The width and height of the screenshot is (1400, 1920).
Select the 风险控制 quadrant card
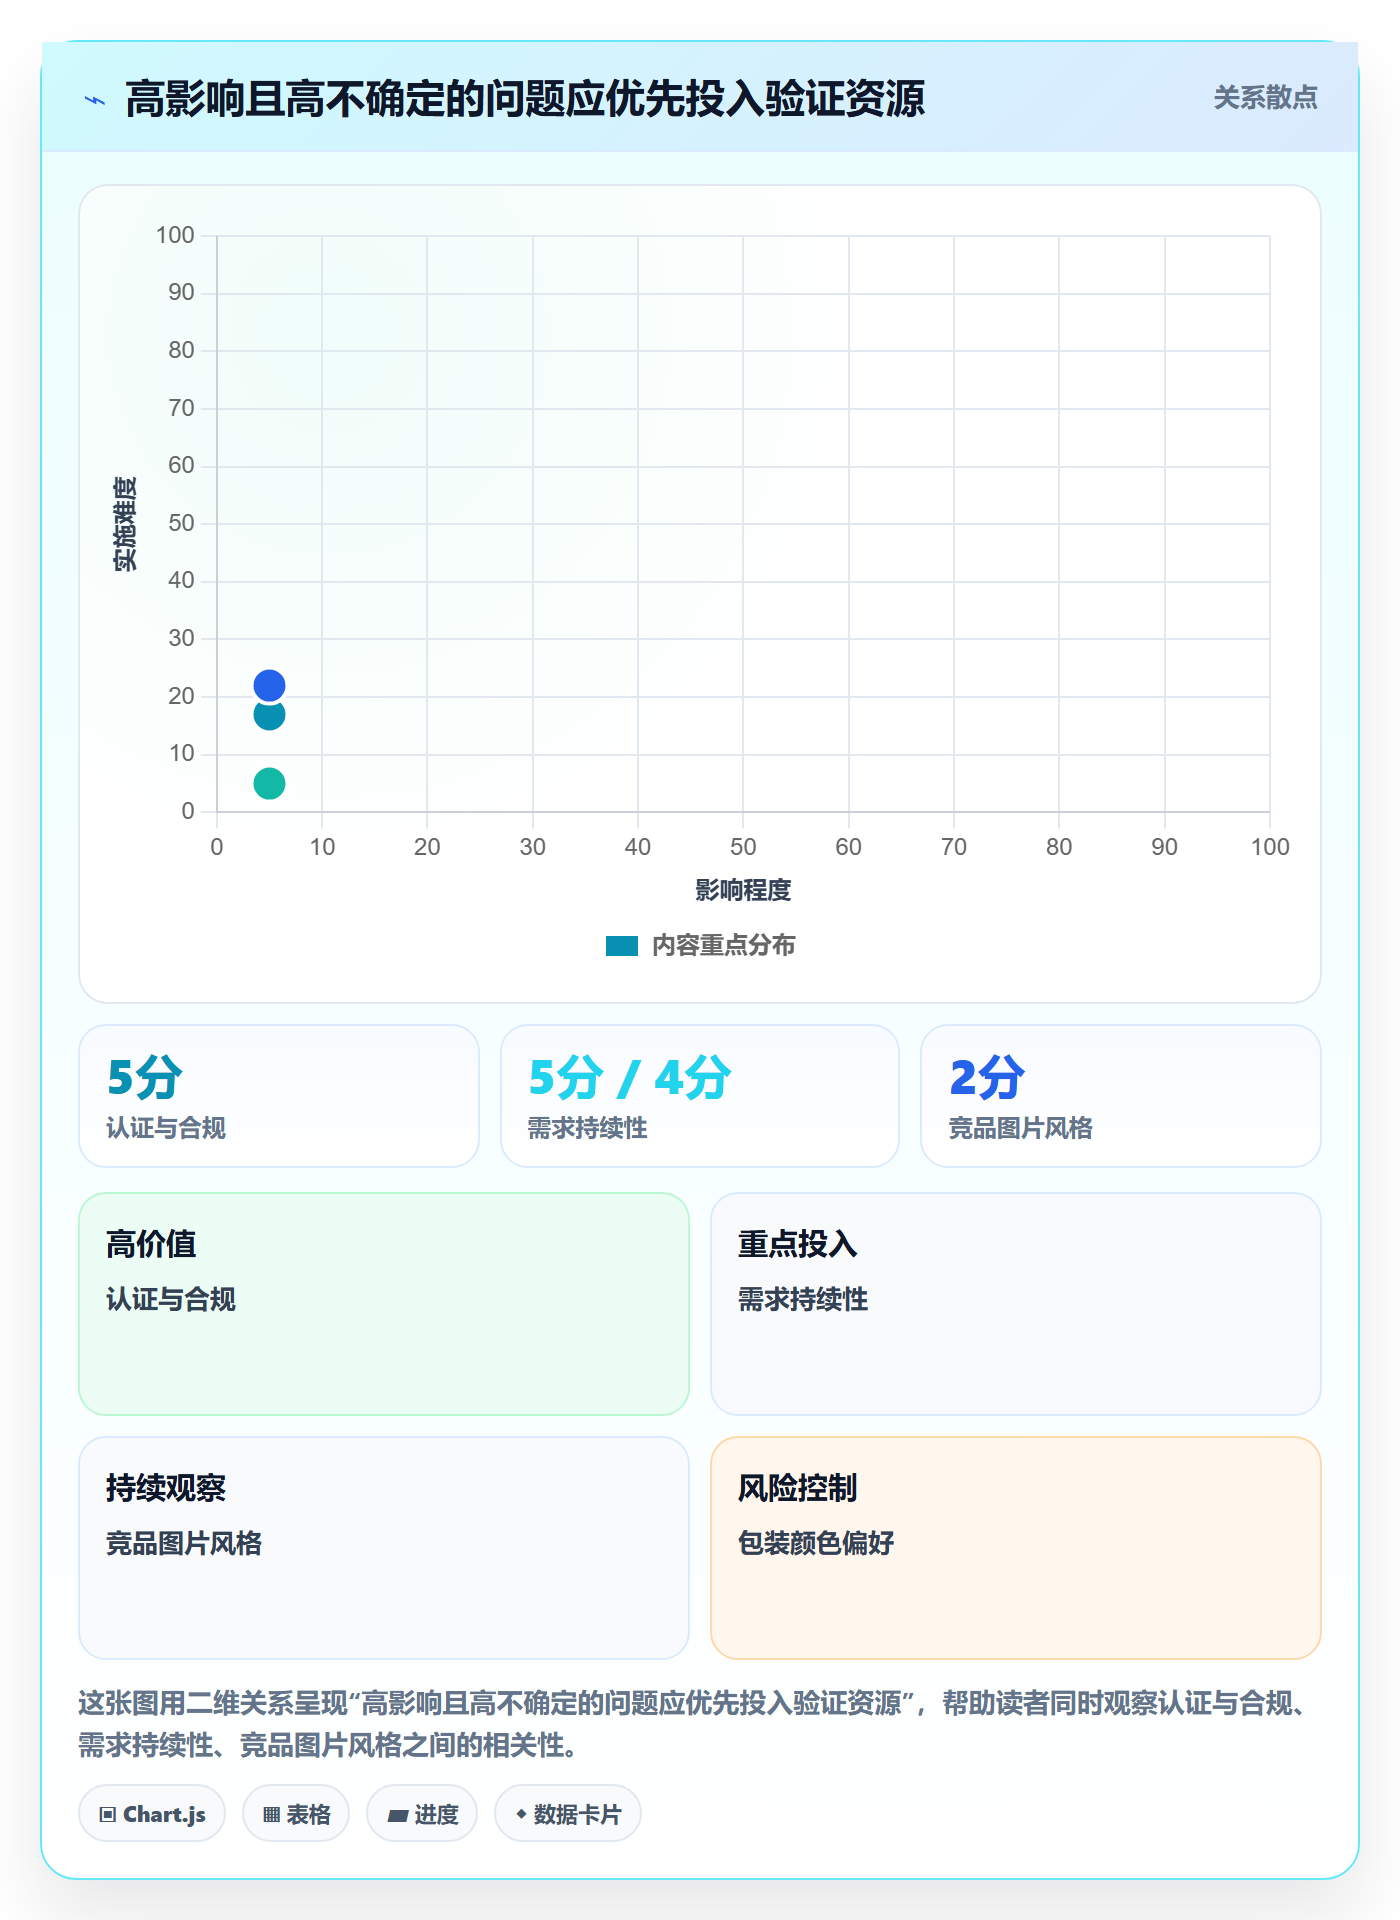click(x=1016, y=1548)
